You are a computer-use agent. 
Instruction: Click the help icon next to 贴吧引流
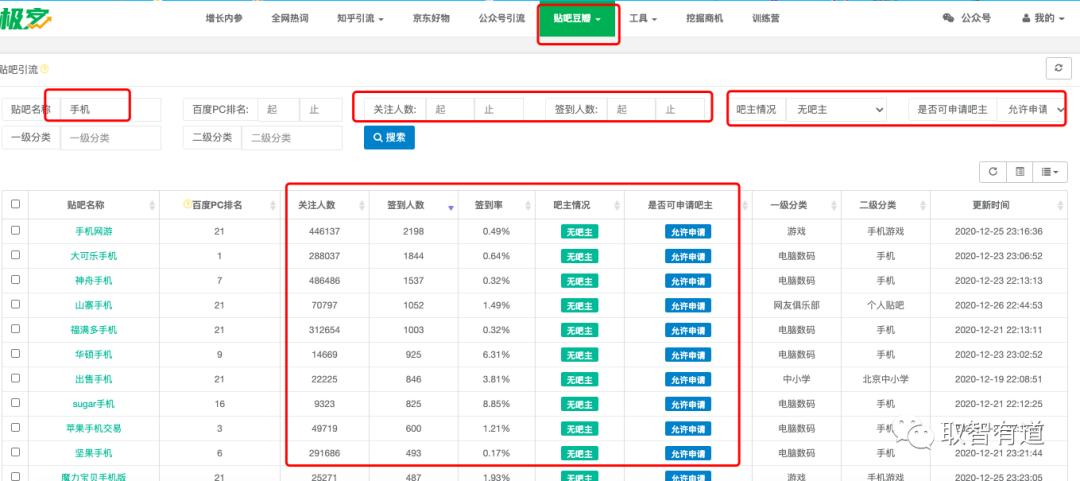pos(44,69)
